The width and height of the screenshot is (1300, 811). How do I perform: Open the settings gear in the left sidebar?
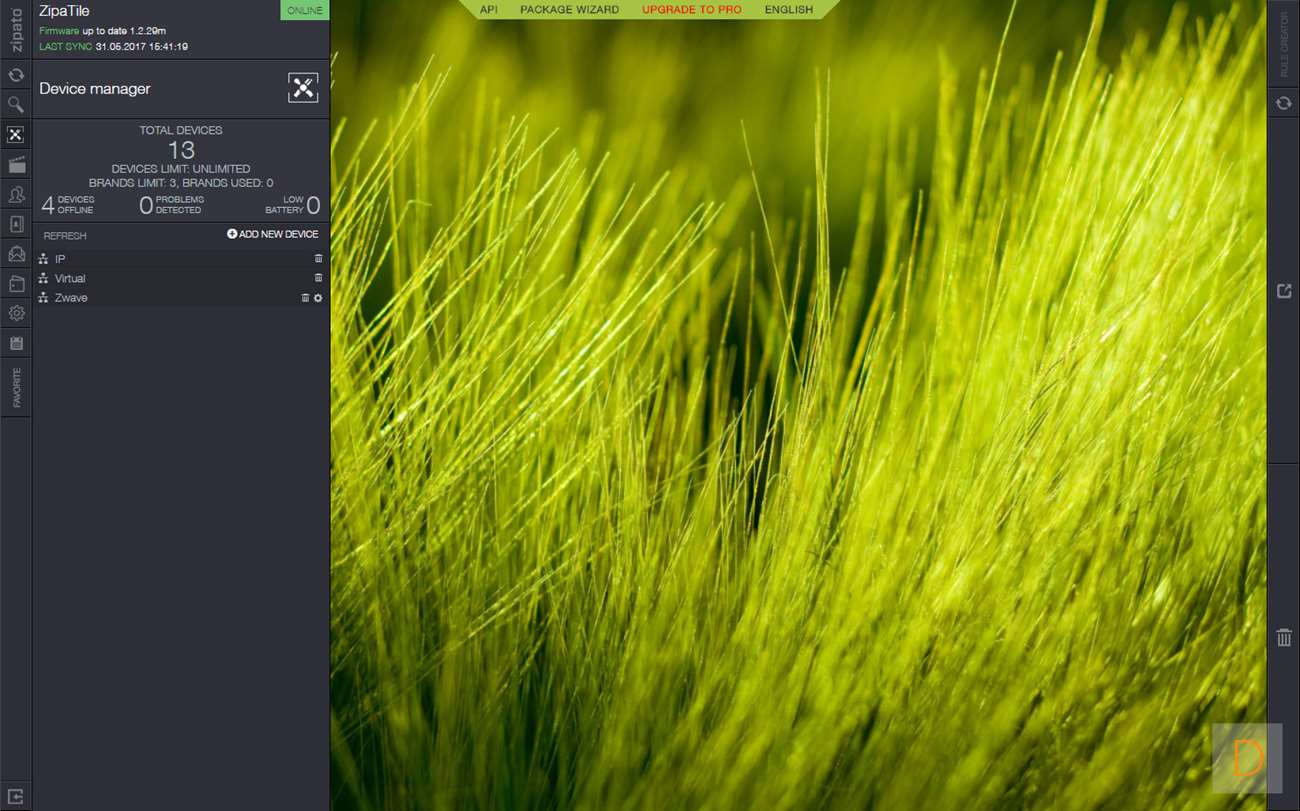tap(16, 313)
